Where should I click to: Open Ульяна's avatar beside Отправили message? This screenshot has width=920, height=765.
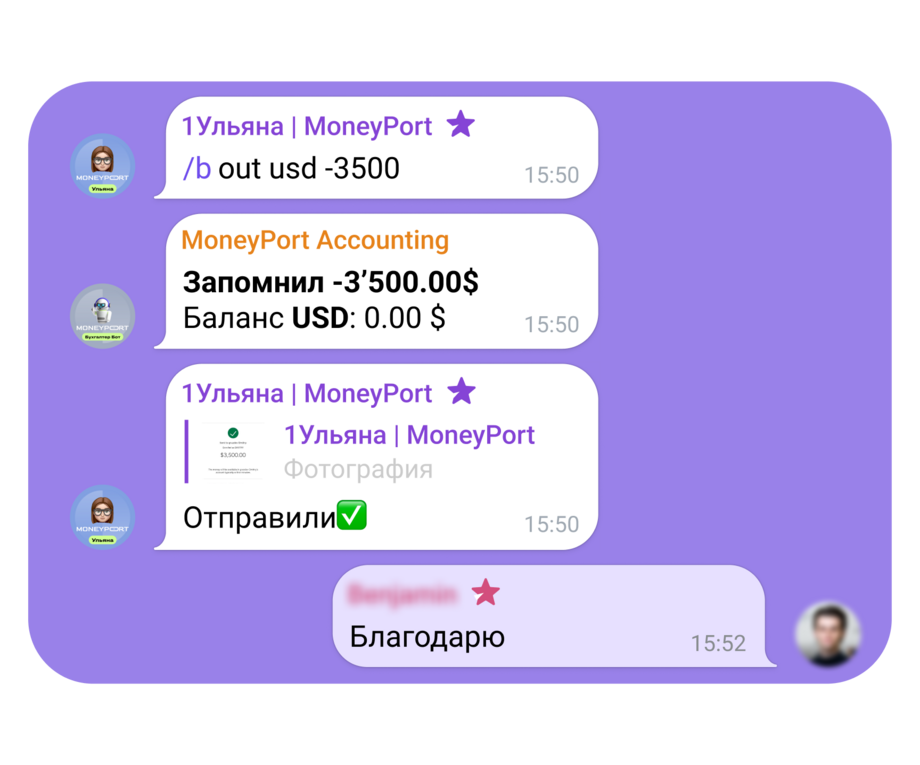(x=103, y=517)
